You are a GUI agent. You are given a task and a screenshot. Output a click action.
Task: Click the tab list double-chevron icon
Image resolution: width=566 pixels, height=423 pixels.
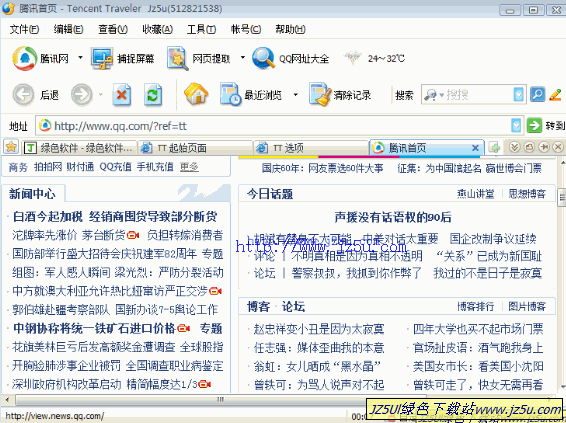pyautogui.click(x=515, y=147)
